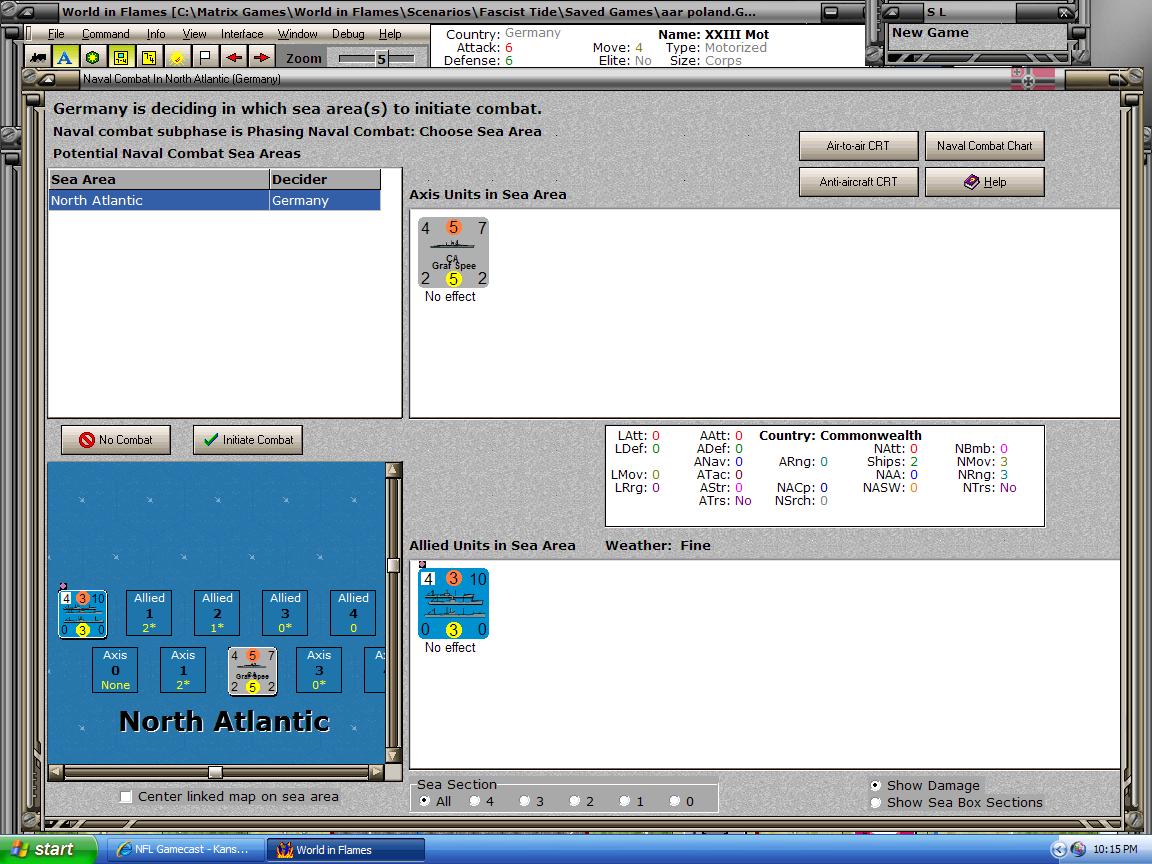Viewport: 1152px width, 864px height.
Task: Click the Axis 0 None sea box
Action: click(x=115, y=670)
